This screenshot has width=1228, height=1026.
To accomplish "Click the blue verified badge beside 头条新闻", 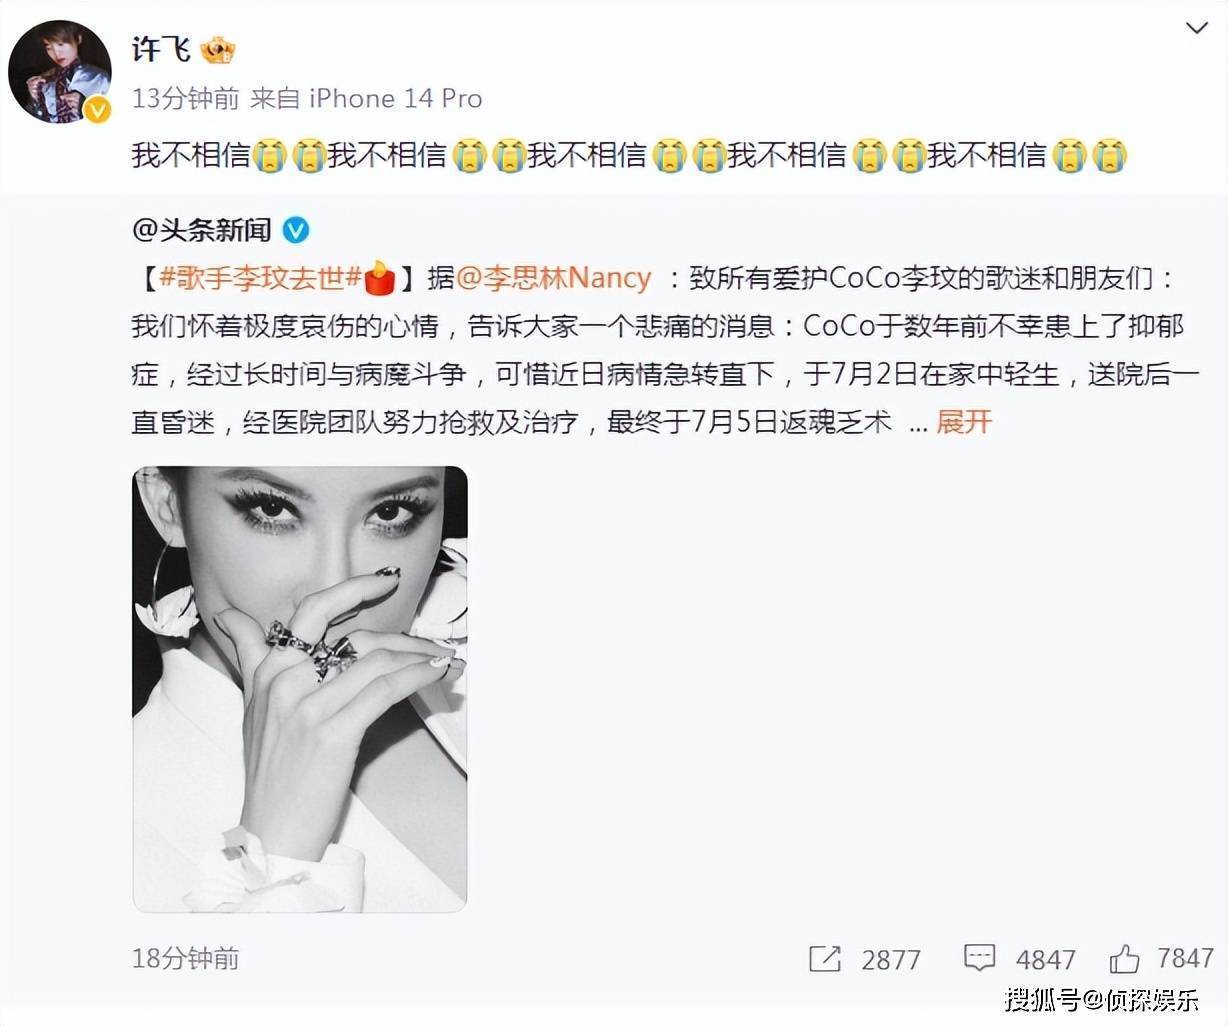I will [x=296, y=230].
